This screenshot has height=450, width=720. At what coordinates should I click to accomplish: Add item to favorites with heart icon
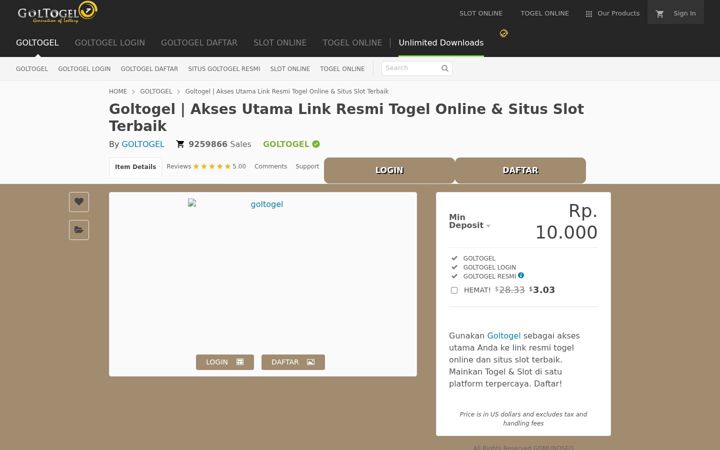(79, 202)
